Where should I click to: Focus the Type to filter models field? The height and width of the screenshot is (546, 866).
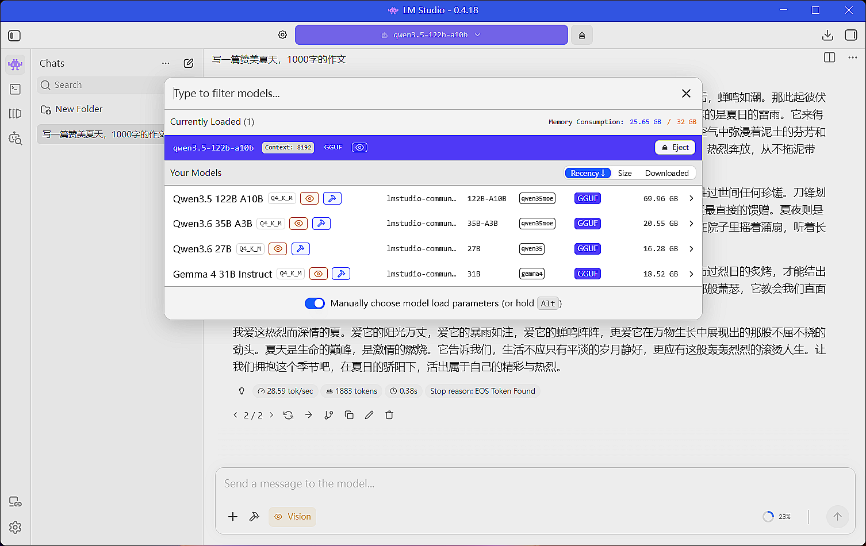[423, 93]
